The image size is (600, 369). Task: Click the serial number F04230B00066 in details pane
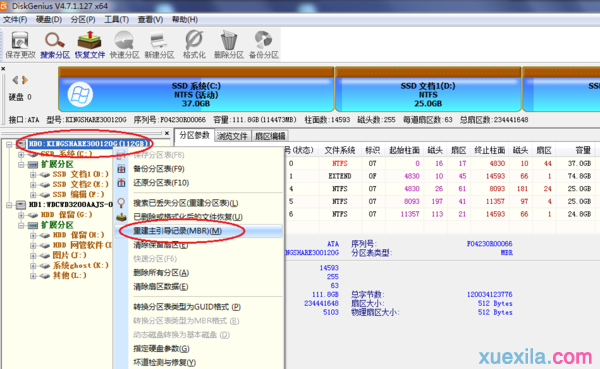click(489, 243)
